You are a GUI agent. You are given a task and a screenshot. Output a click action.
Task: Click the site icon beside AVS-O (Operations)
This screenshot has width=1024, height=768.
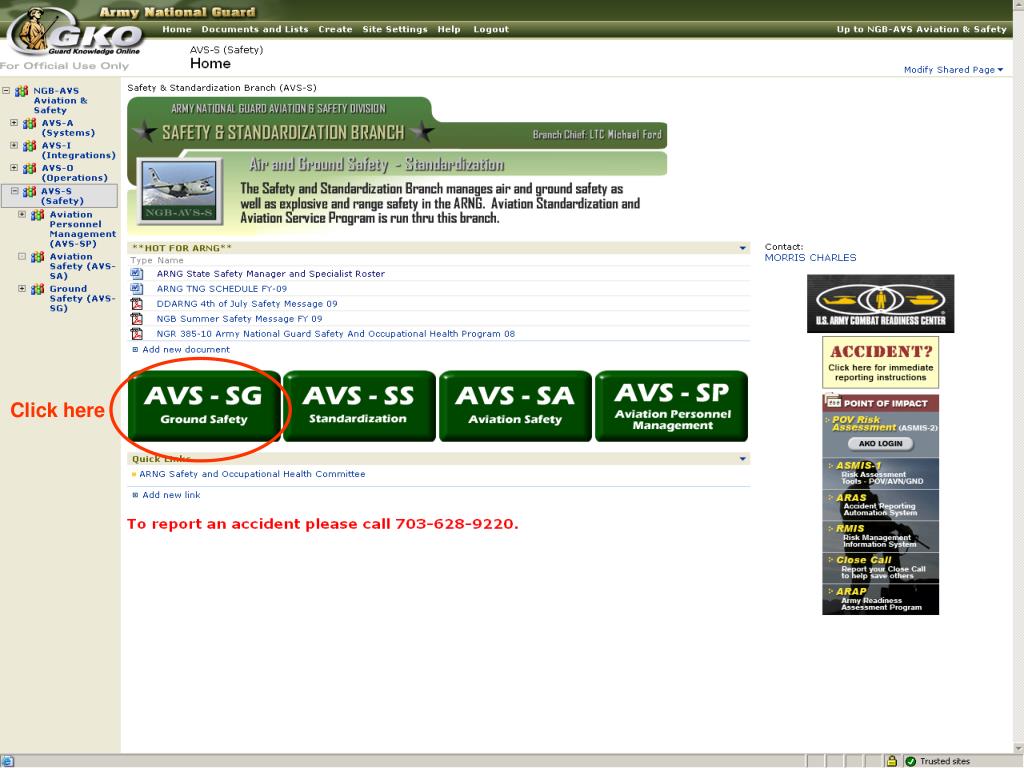click(x=29, y=168)
